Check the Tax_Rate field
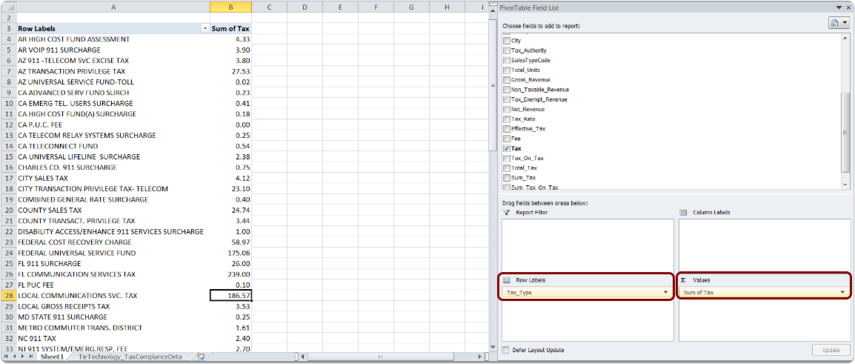Screen dimensions: 855x364 [507, 119]
